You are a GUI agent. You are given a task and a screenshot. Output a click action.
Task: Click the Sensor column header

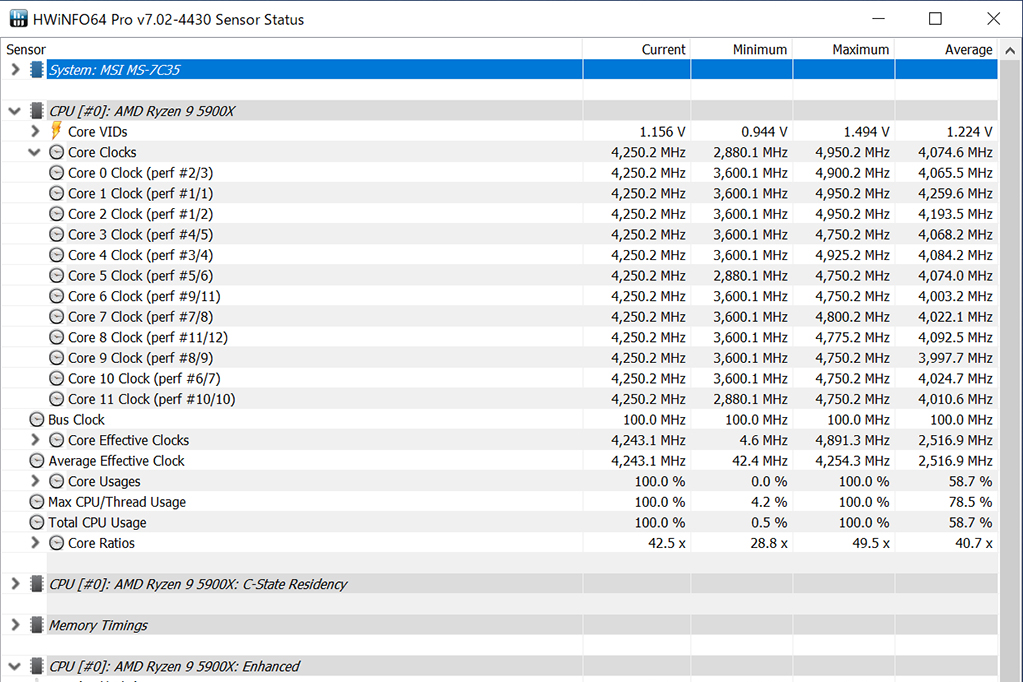26,49
